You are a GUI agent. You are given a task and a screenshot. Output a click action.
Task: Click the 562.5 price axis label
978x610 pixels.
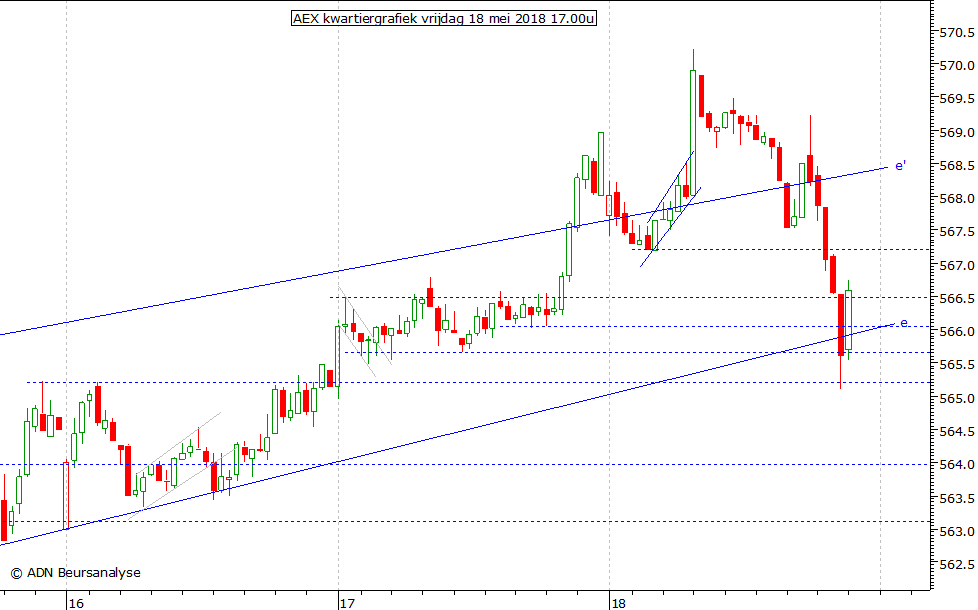point(957,564)
